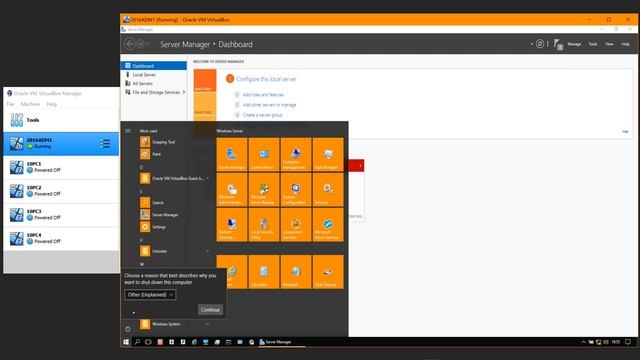
Task: Open the shutdown reason Other (Unplanned) dropdown
Action: pos(150,295)
